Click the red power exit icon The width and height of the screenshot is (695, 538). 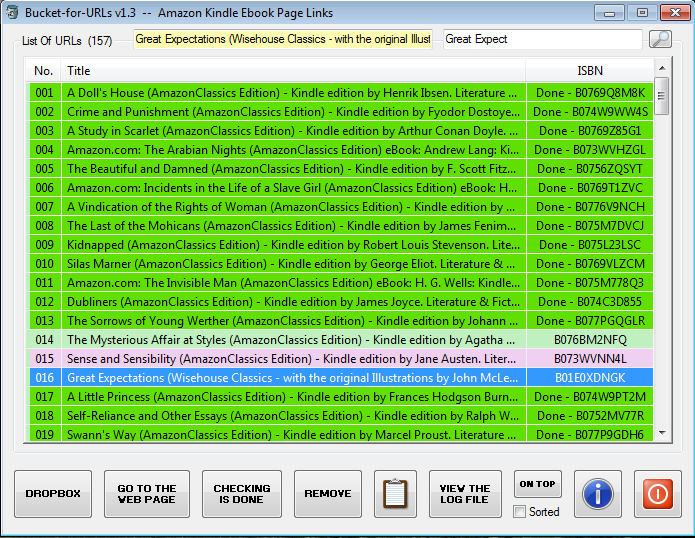tap(657, 494)
